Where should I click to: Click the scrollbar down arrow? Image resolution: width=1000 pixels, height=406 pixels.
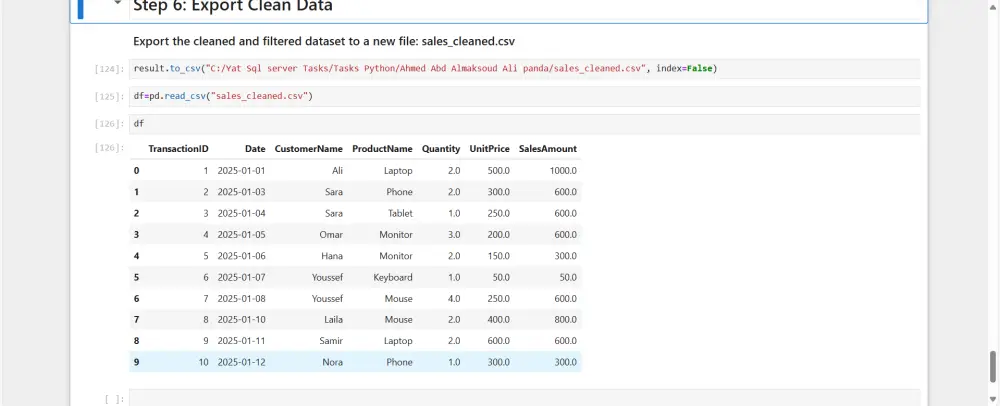(x=993, y=399)
